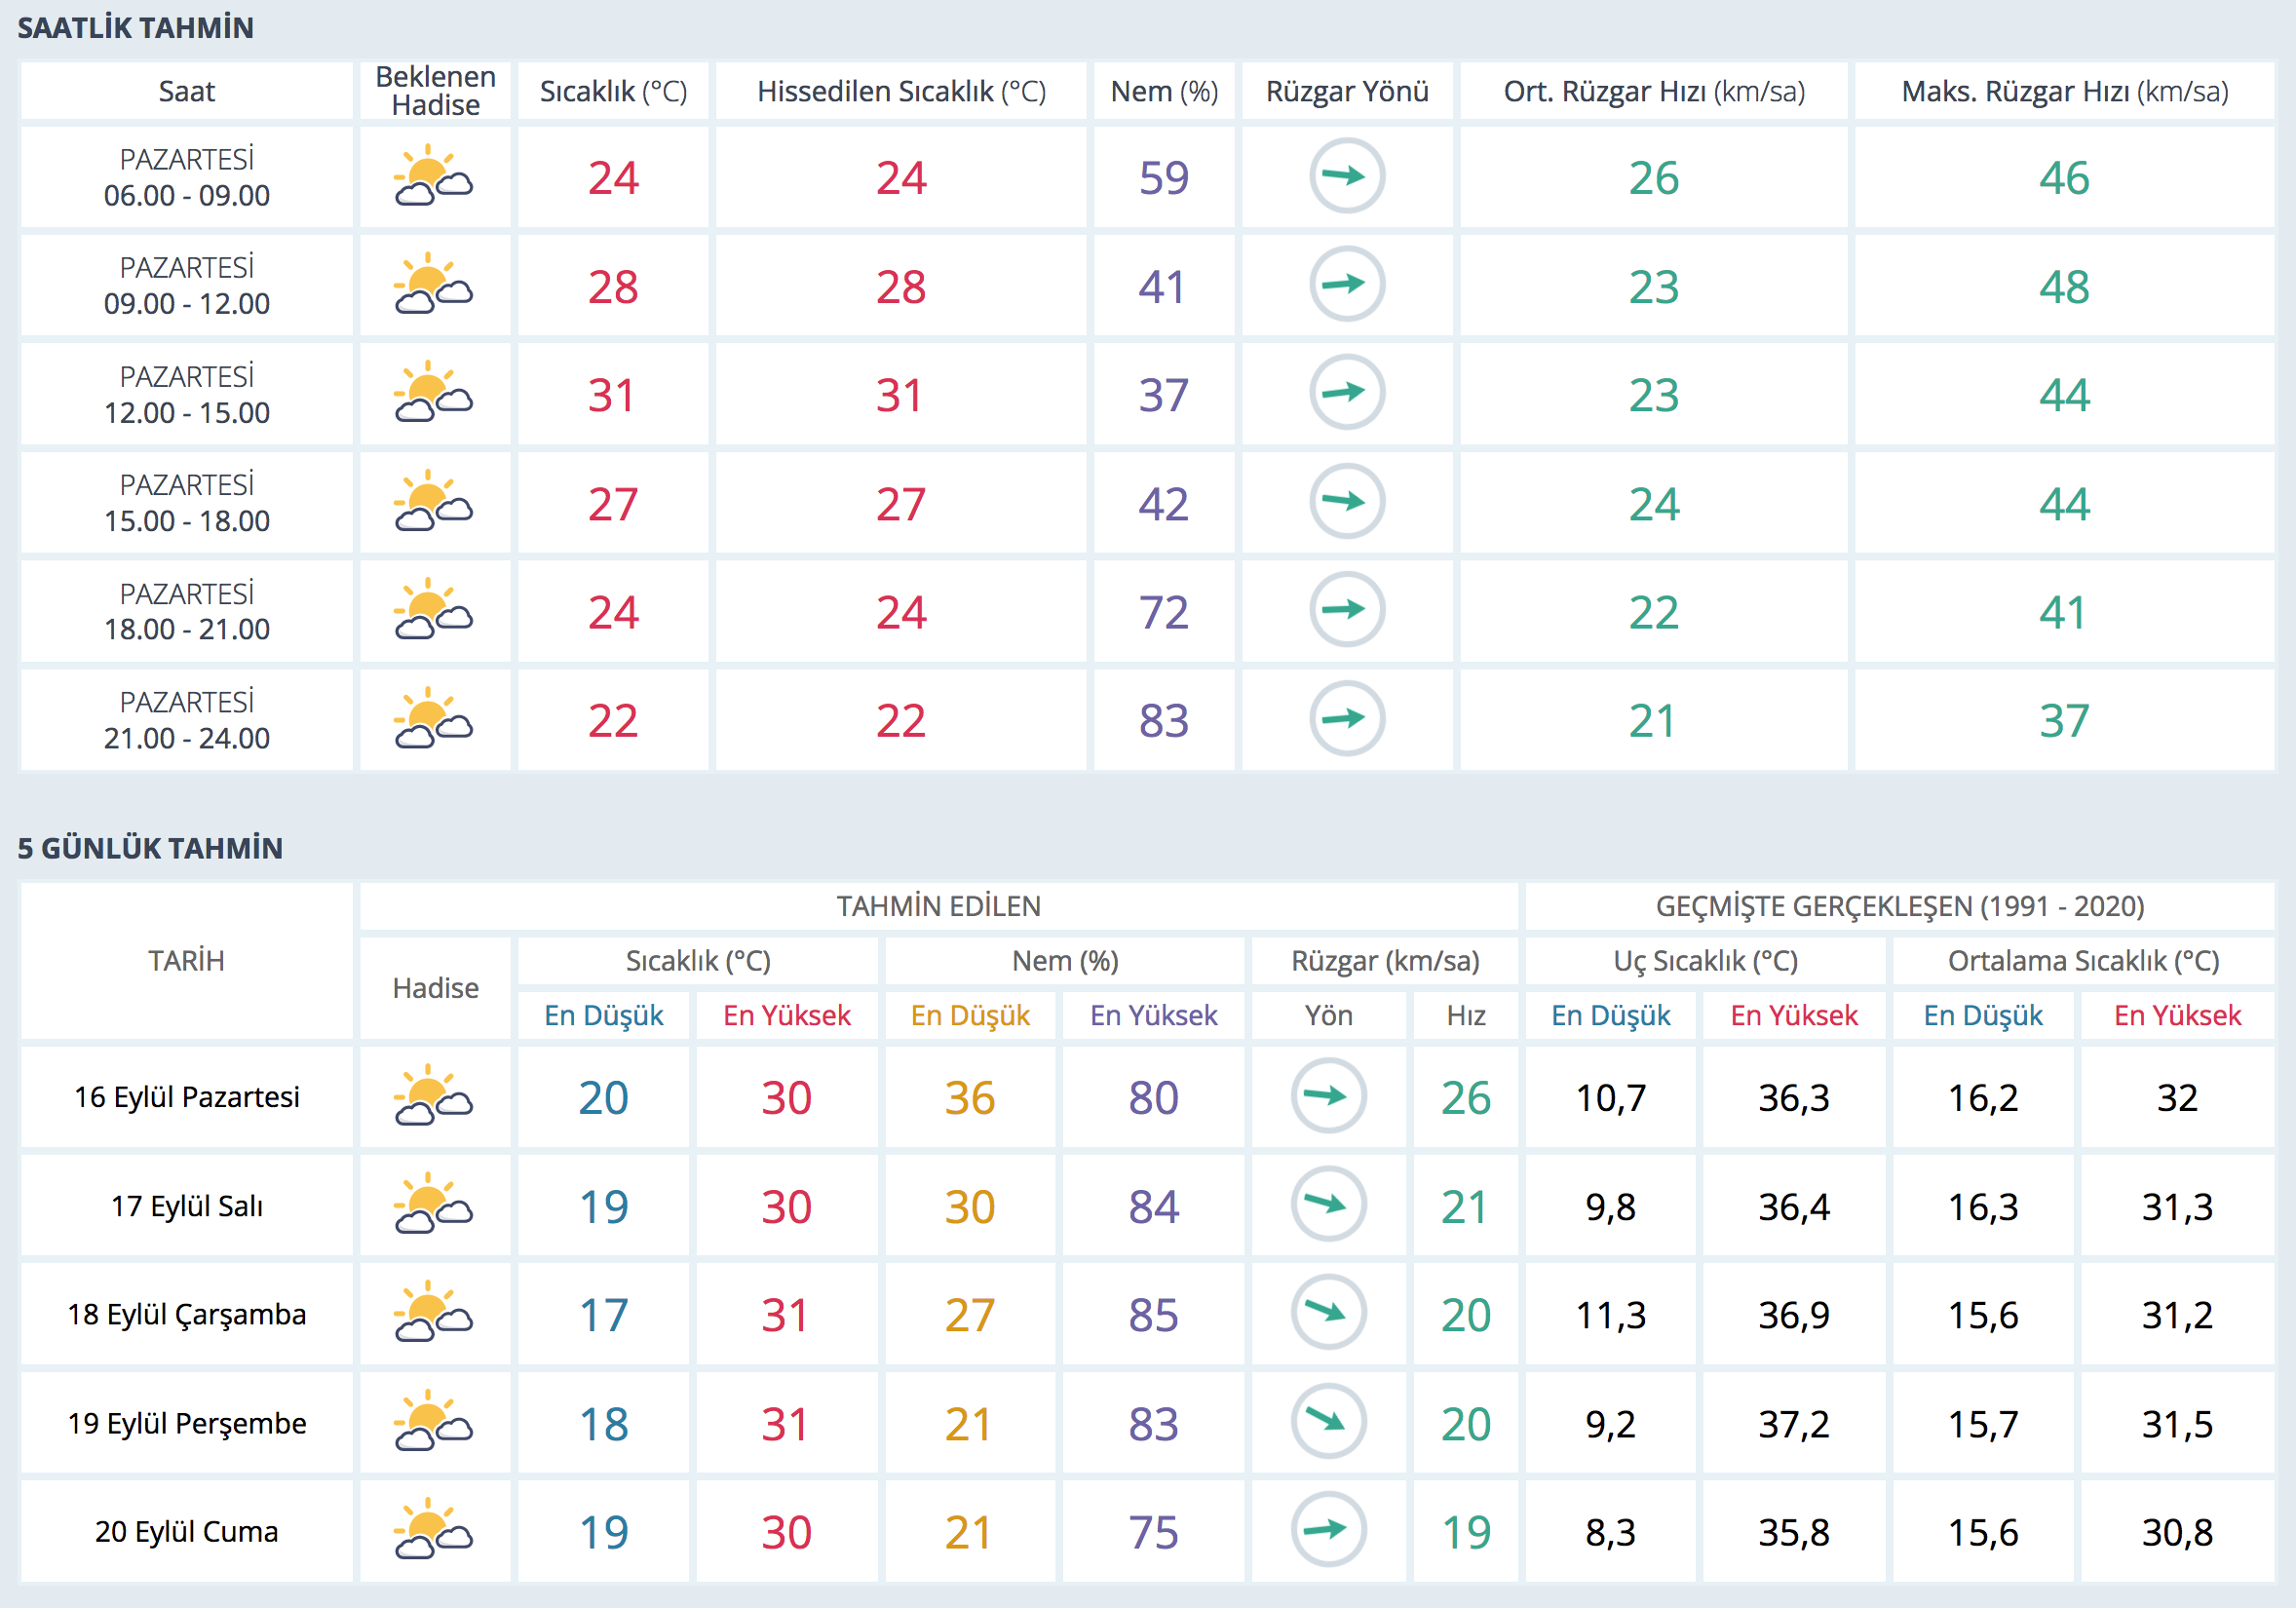Click weather icon for 16 Eylül Pazartesi
The height and width of the screenshot is (1608, 2296).
click(434, 1097)
